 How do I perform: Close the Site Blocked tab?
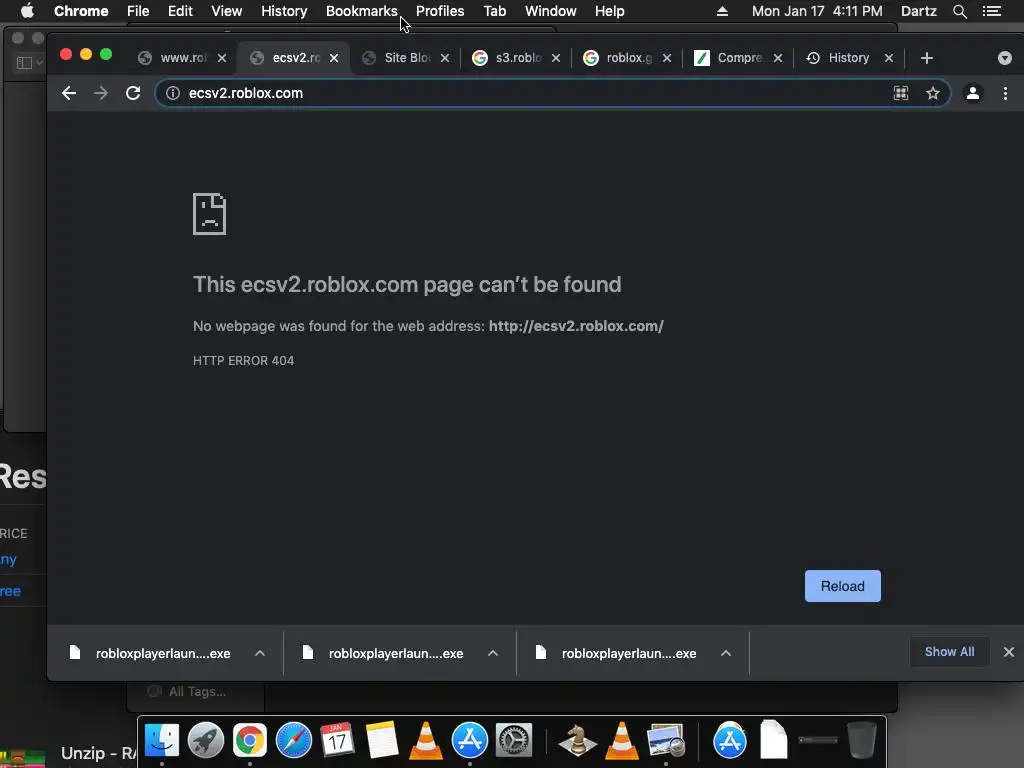click(445, 58)
